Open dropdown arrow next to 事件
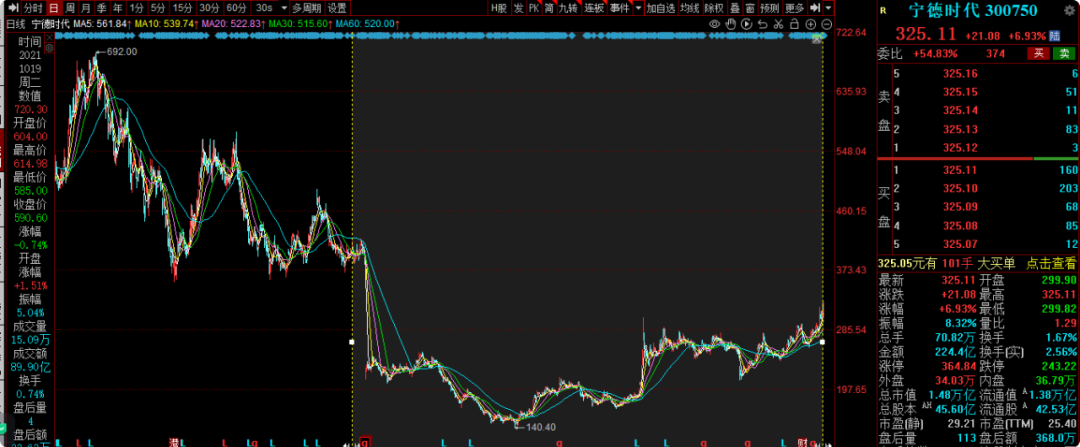 pyautogui.click(x=637, y=8)
